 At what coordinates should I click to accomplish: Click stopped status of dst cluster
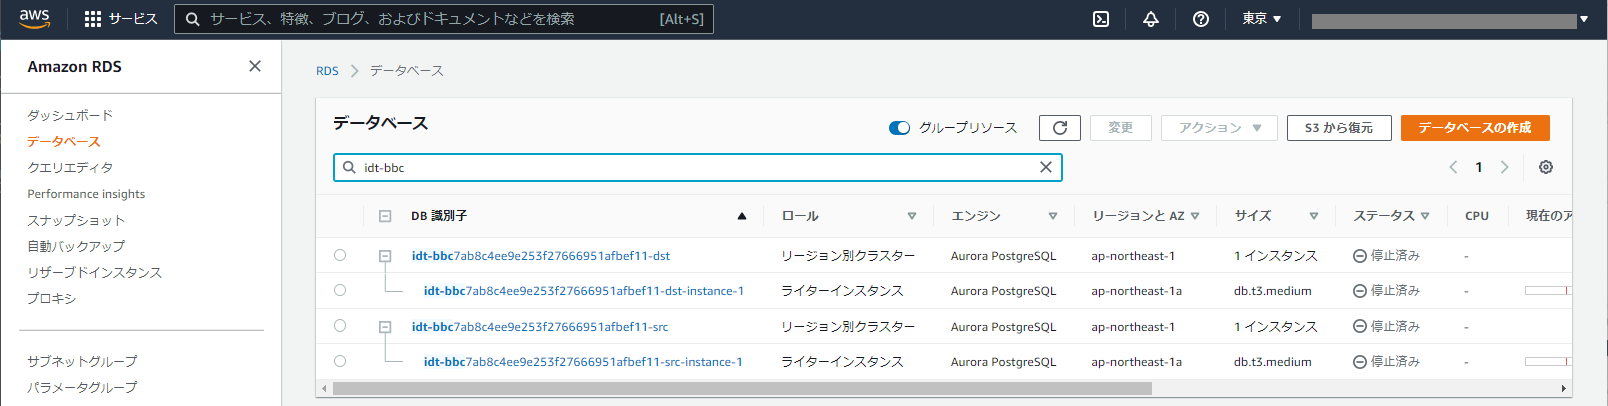[x=1386, y=256]
